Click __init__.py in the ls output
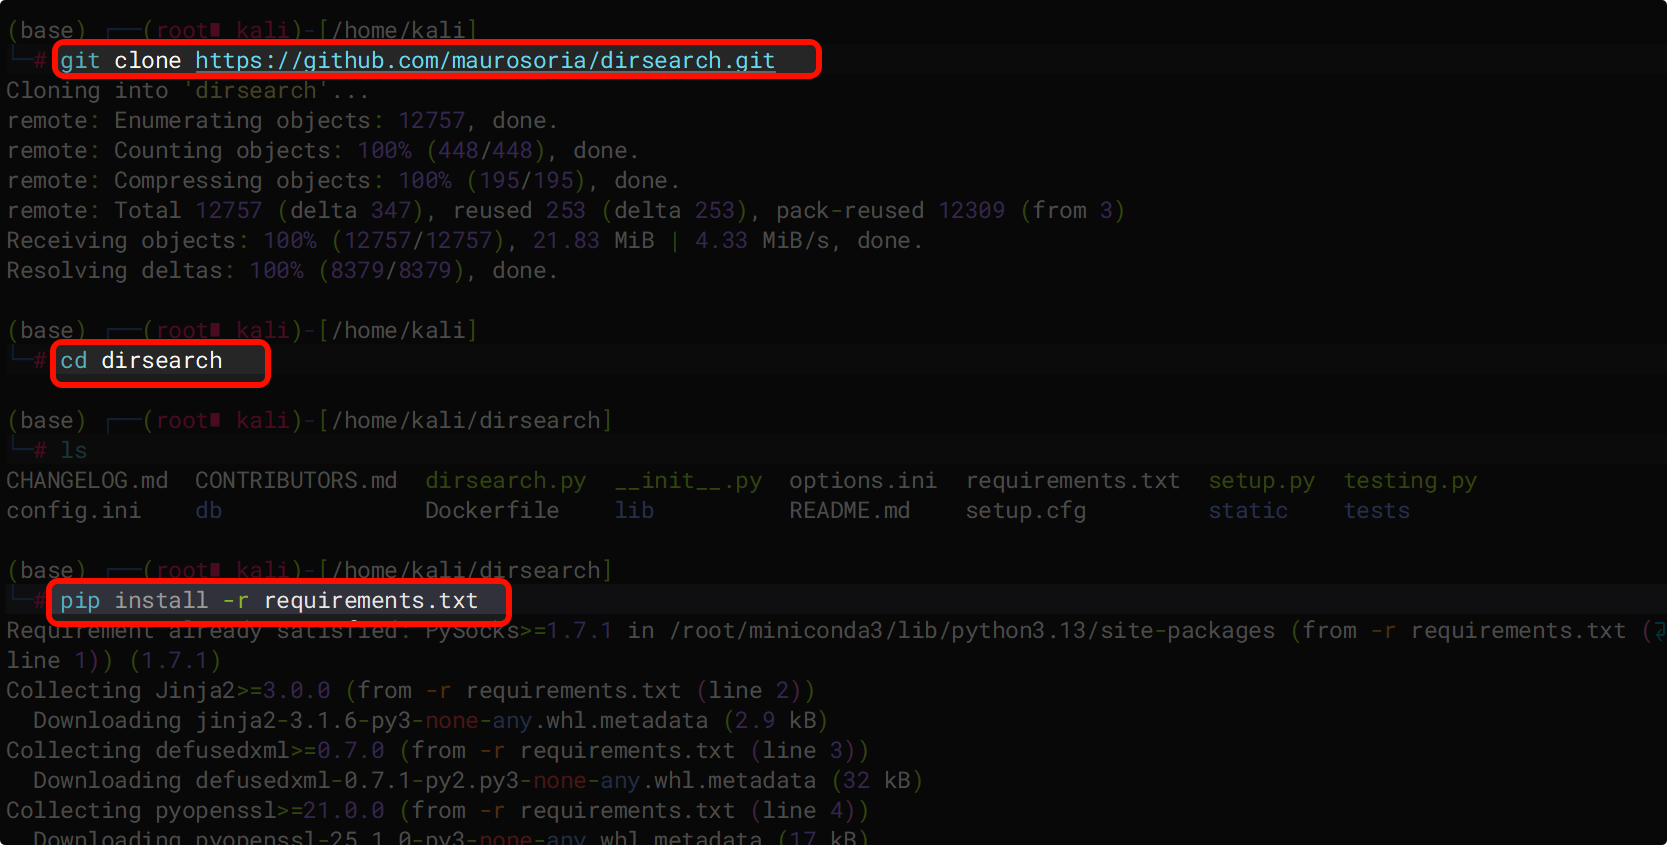The width and height of the screenshot is (1667, 845). pyautogui.click(x=688, y=481)
